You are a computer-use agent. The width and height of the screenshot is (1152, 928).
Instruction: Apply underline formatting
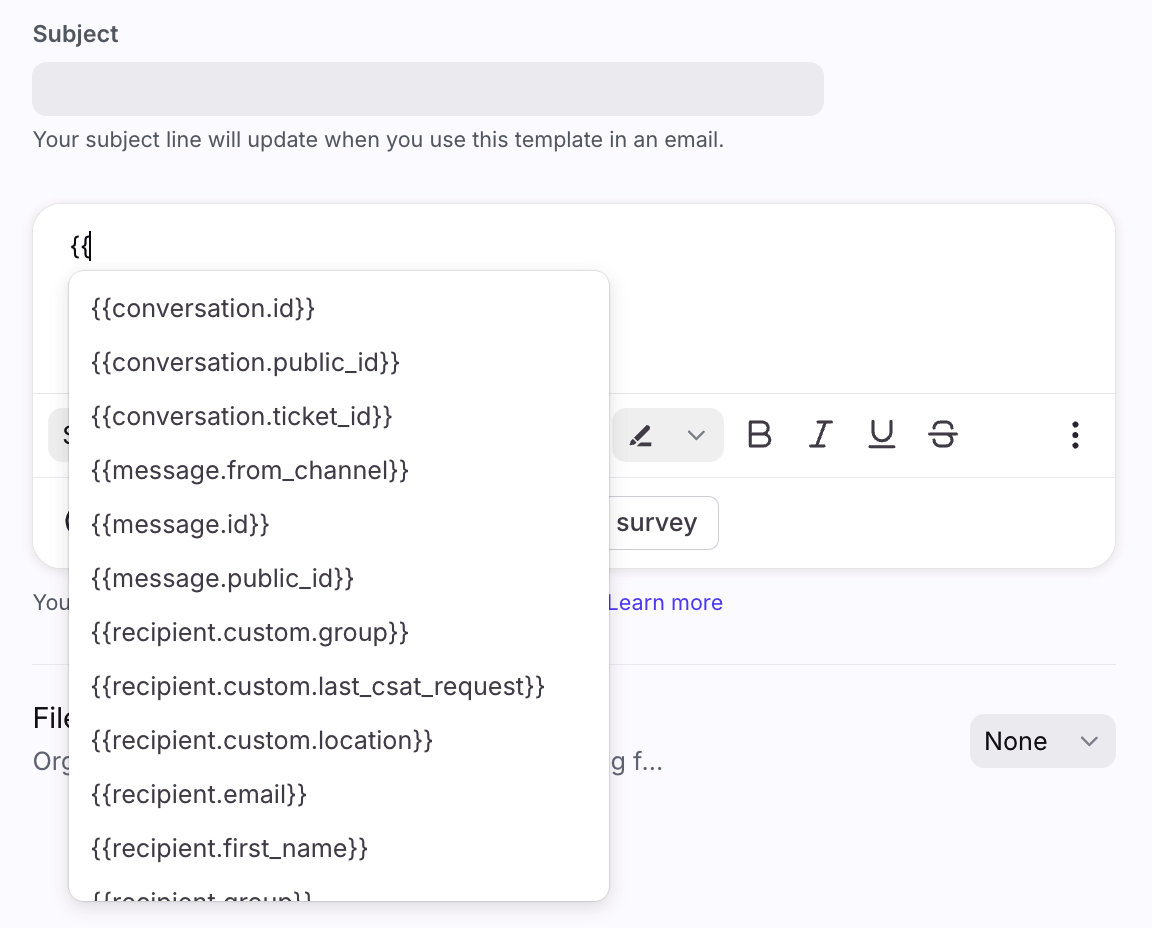click(881, 435)
